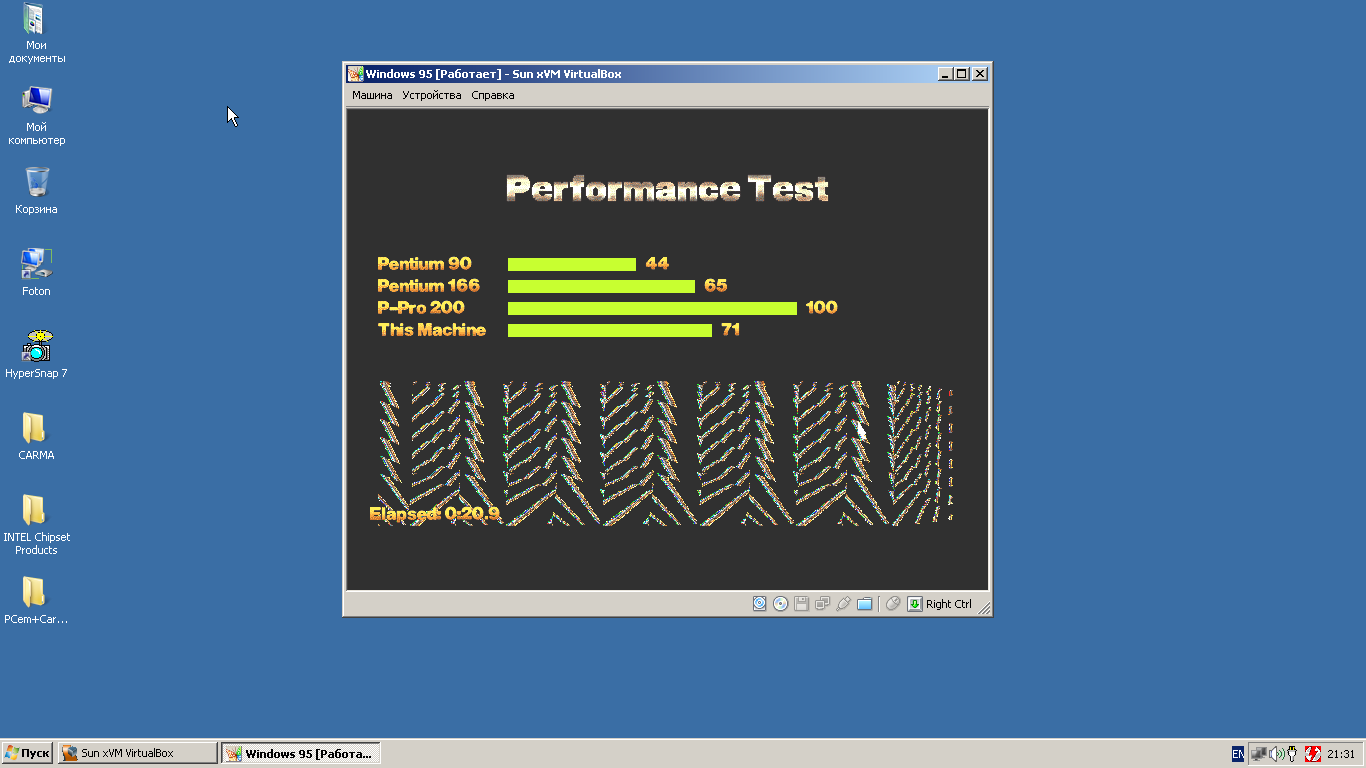Maximize the Windows 95 VirtualBox window
The height and width of the screenshot is (768, 1366).
tap(962, 74)
